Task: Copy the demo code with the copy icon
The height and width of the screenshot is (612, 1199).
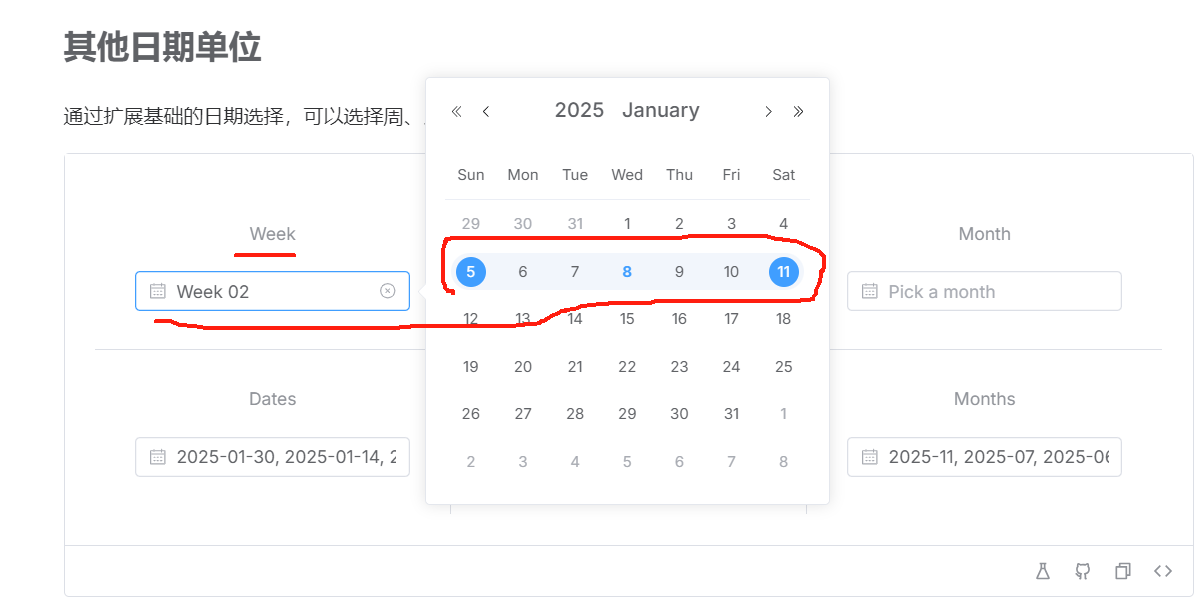Action: [1123, 571]
